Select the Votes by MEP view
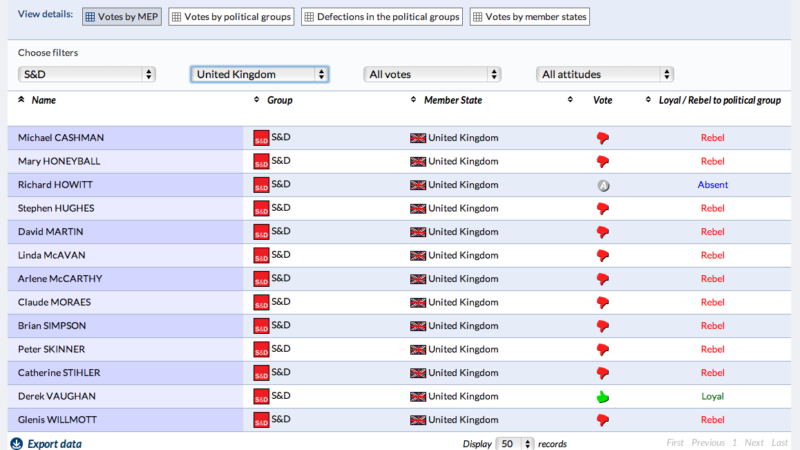The height and width of the screenshot is (450, 800). 121,17
